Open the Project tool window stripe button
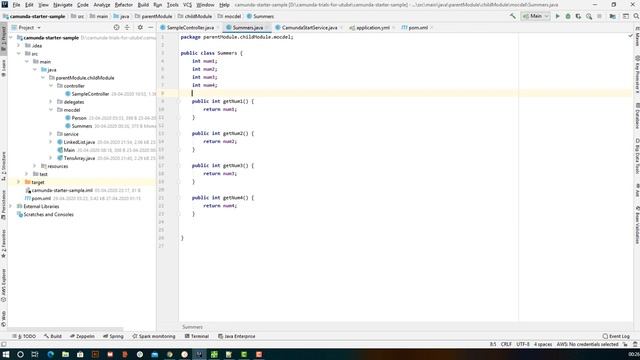640x360 pixels. tap(4, 38)
